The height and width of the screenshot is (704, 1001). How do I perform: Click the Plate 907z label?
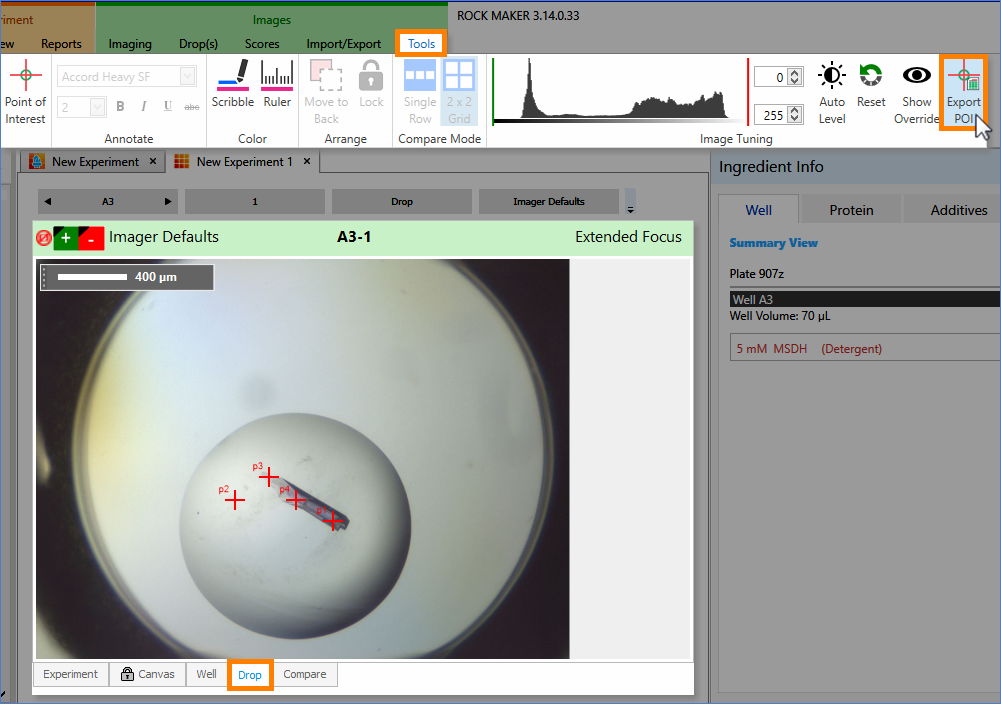(x=756, y=274)
